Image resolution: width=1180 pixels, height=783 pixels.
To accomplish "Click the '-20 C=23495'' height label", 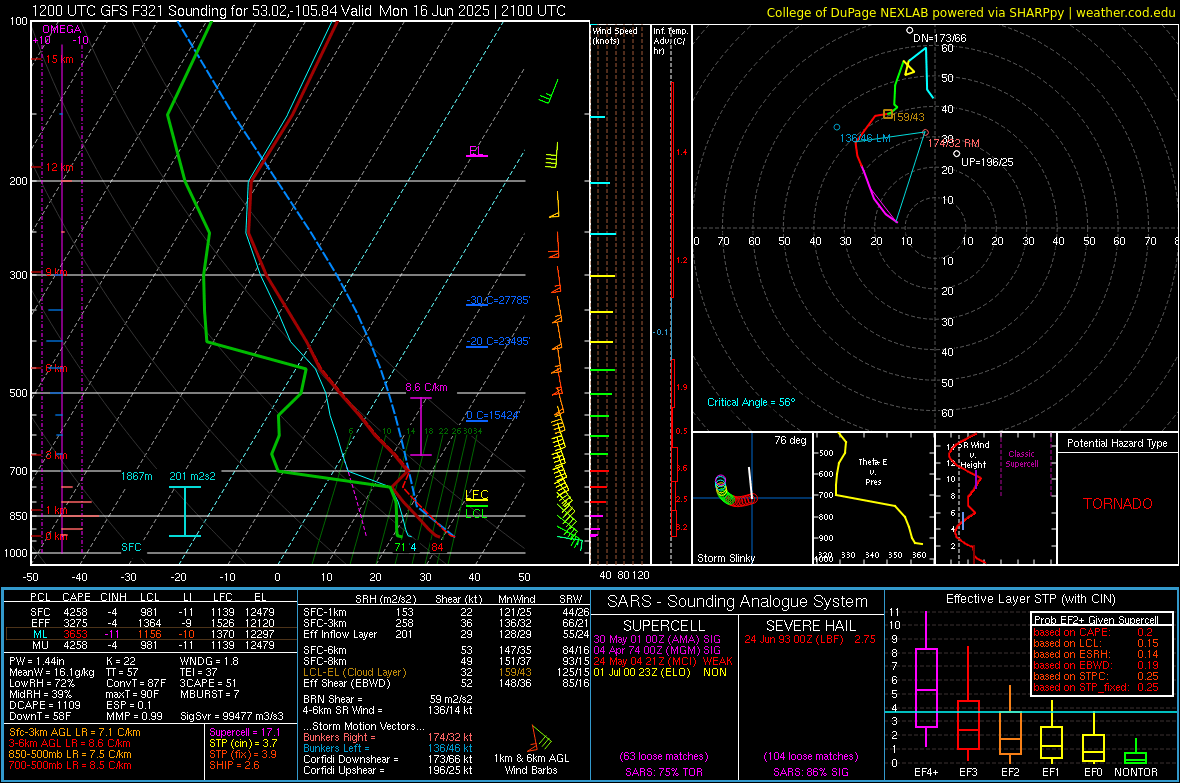I will [498, 341].
